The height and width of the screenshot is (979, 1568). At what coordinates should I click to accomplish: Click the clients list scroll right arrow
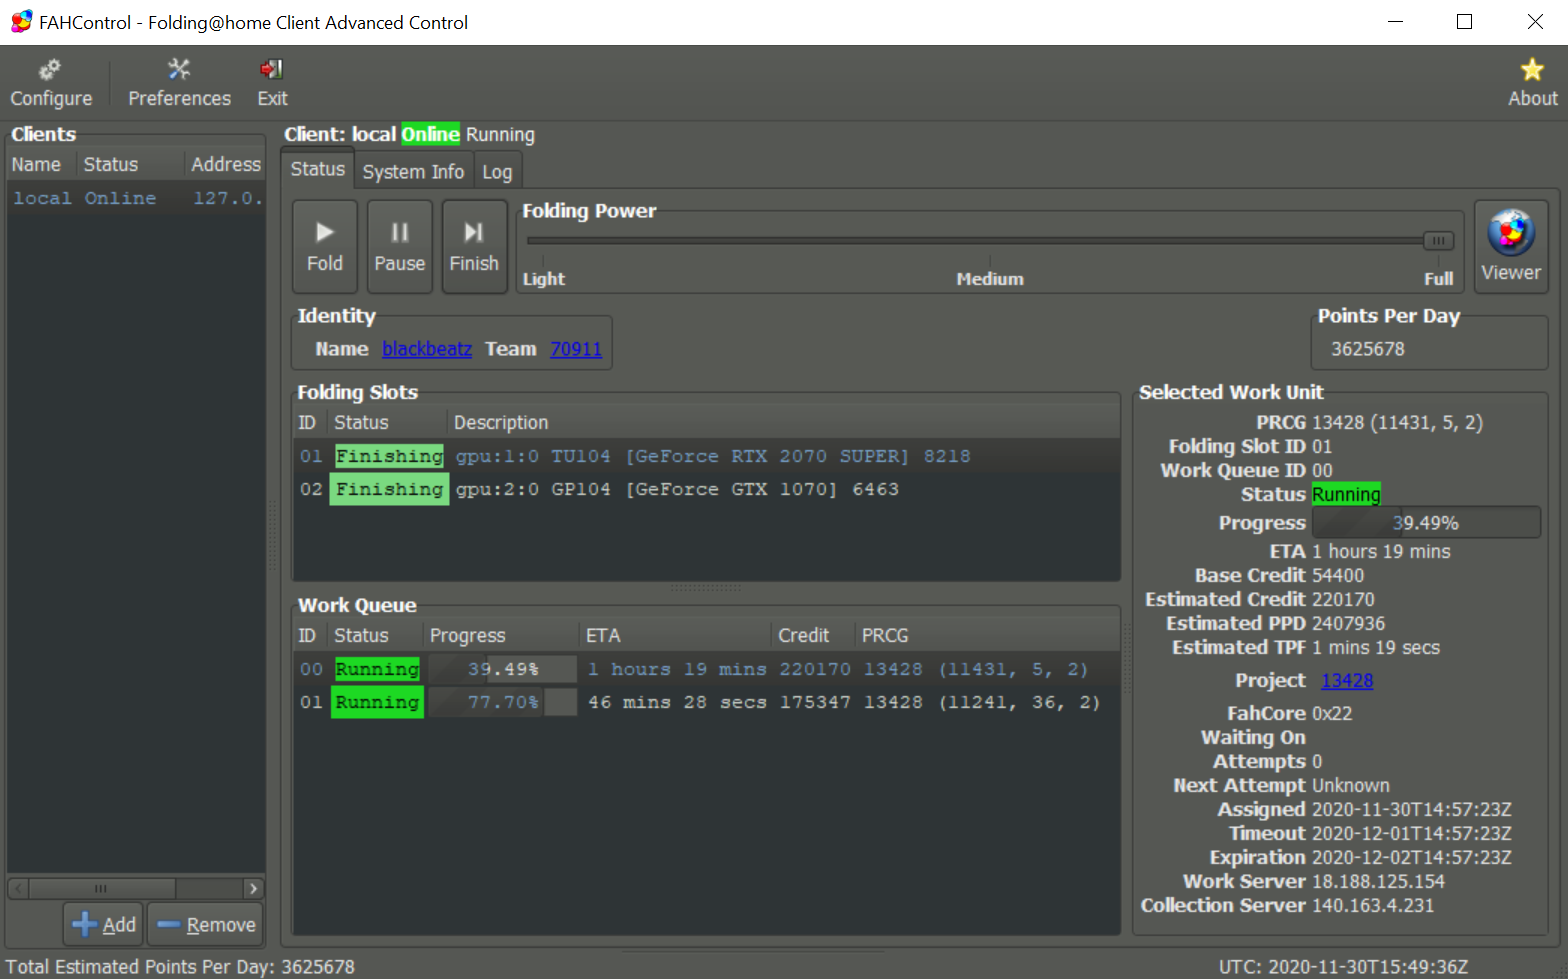tap(253, 888)
